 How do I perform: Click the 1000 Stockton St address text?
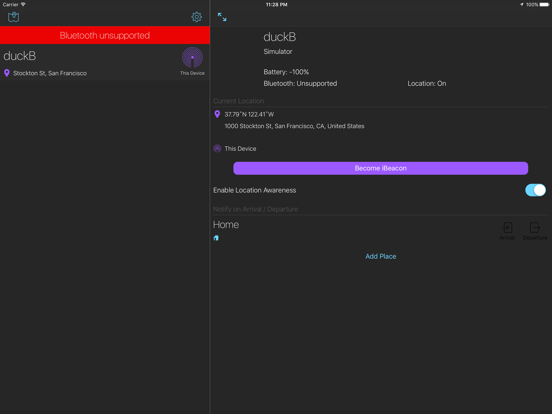click(294, 126)
